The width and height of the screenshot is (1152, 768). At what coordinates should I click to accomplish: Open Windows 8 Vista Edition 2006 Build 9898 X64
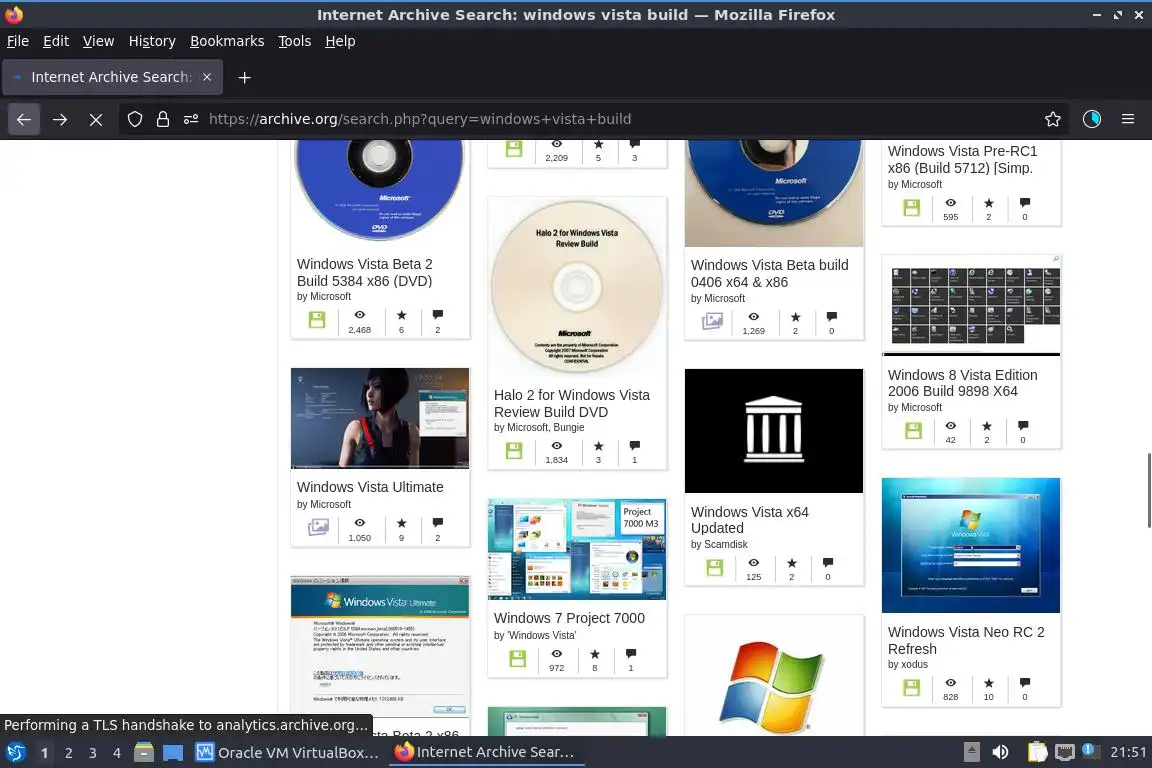point(962,383)
